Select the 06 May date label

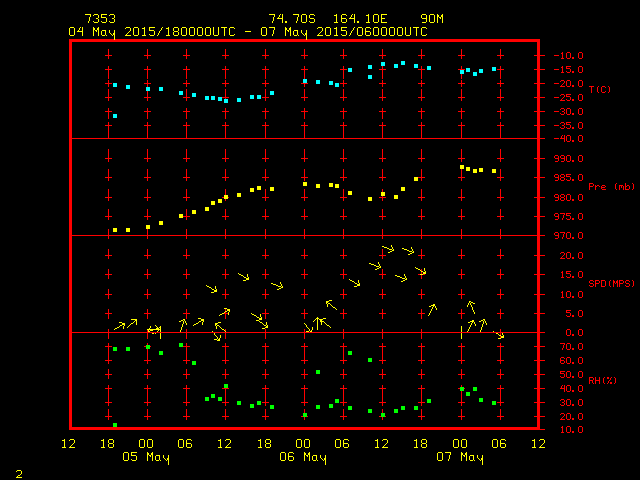(x=303, y=457)
